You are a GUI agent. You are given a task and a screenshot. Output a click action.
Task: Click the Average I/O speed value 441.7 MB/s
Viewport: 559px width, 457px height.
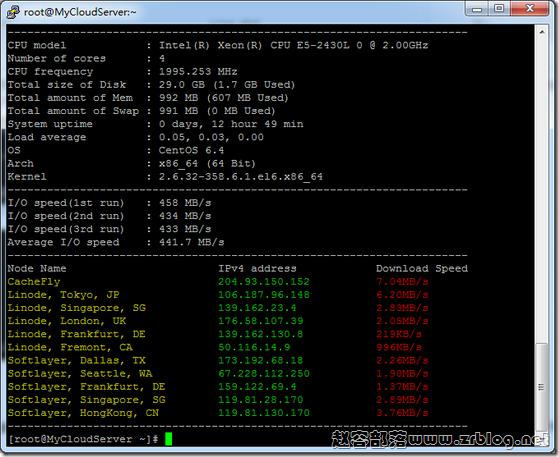[x=191, y=242]
